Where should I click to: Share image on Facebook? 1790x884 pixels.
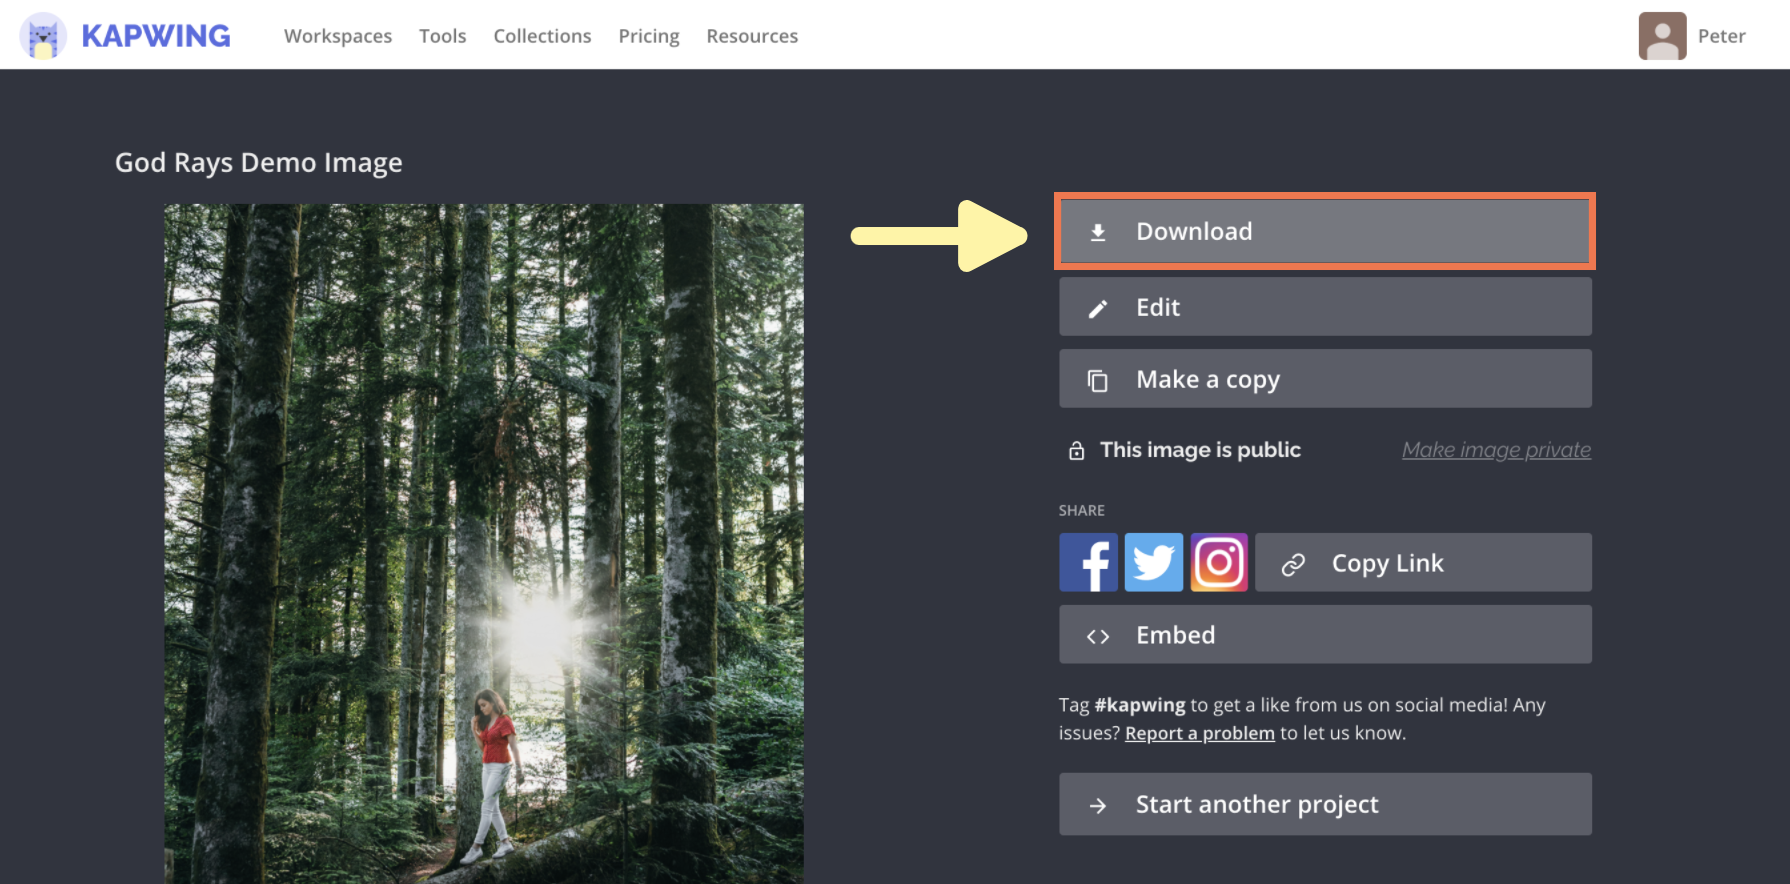tap(1088, 562)
